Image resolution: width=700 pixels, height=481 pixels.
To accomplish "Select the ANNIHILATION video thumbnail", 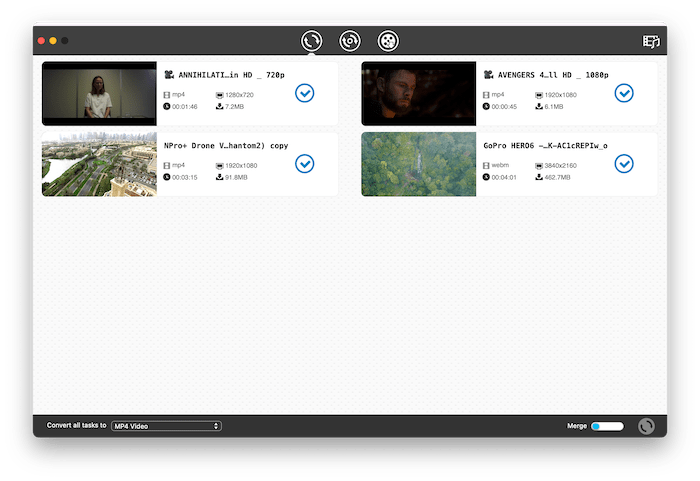I will click(x=99, y=93).
